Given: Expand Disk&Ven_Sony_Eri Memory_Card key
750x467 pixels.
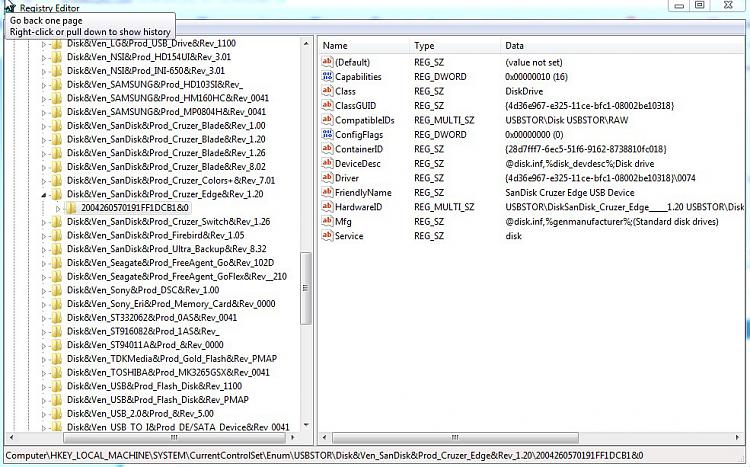Looking at the screenshot, I should coord(44,305).
